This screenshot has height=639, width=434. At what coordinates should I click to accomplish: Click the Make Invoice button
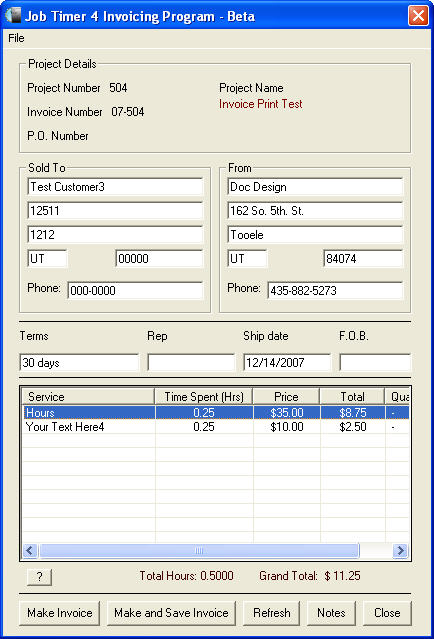click(59, 613)
